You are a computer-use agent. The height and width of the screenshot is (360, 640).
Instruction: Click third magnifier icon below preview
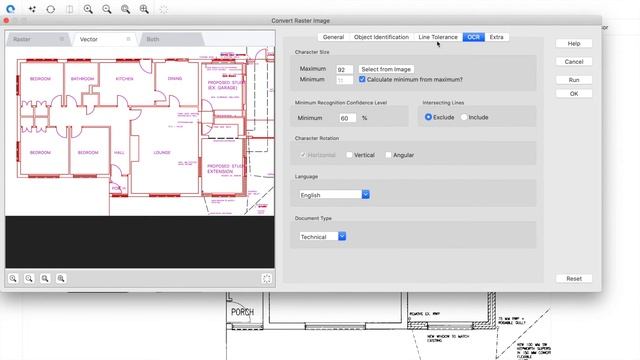(x=45, y=278)
